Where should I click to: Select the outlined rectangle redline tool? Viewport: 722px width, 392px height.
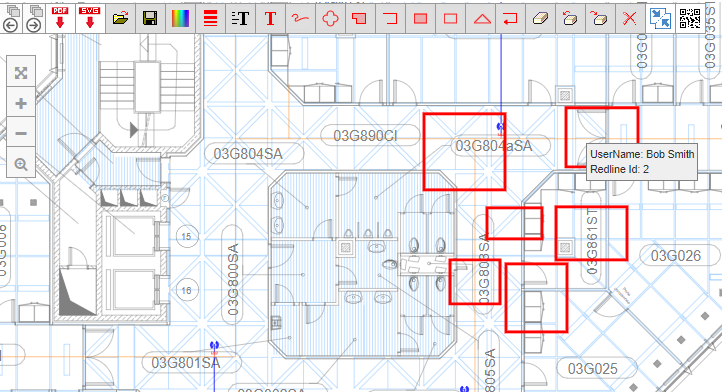click(450, 18)
